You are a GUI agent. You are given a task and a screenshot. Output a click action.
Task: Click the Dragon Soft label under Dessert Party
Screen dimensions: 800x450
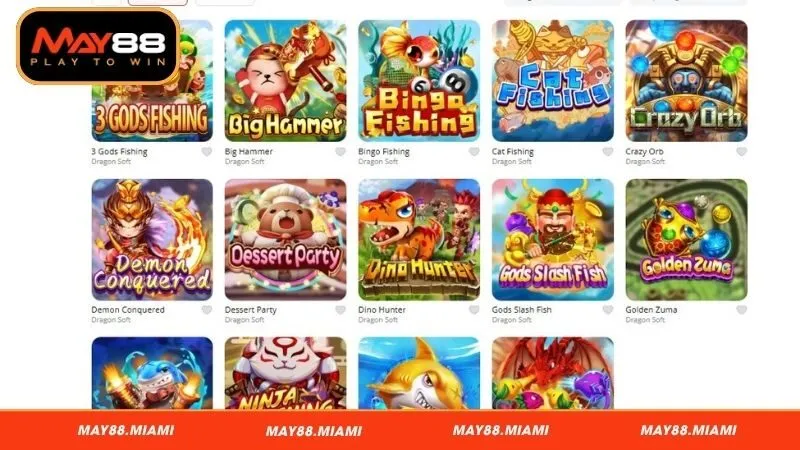(244, 320)
